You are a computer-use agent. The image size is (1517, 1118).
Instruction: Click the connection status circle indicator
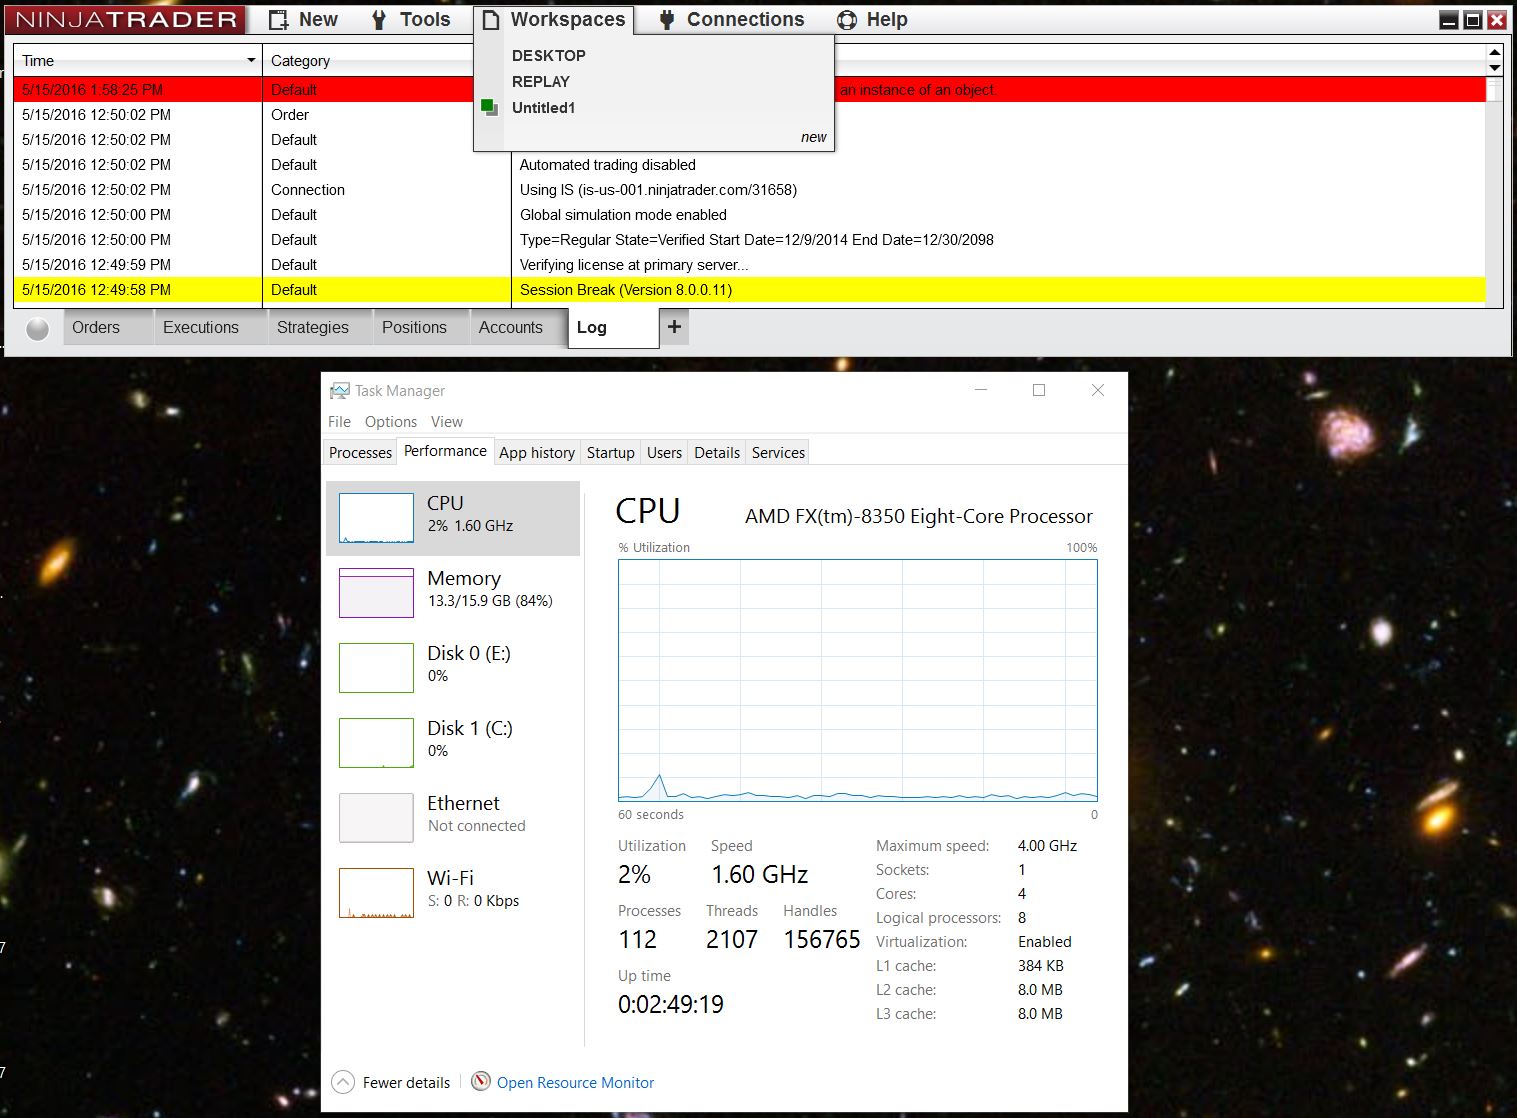(37, 328)
